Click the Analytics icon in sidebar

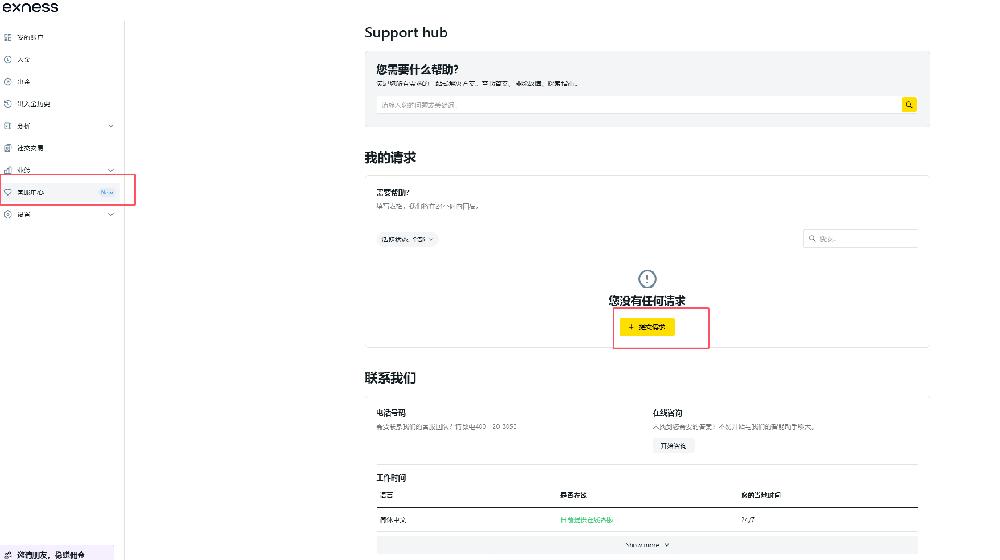[x=8, y=126]
